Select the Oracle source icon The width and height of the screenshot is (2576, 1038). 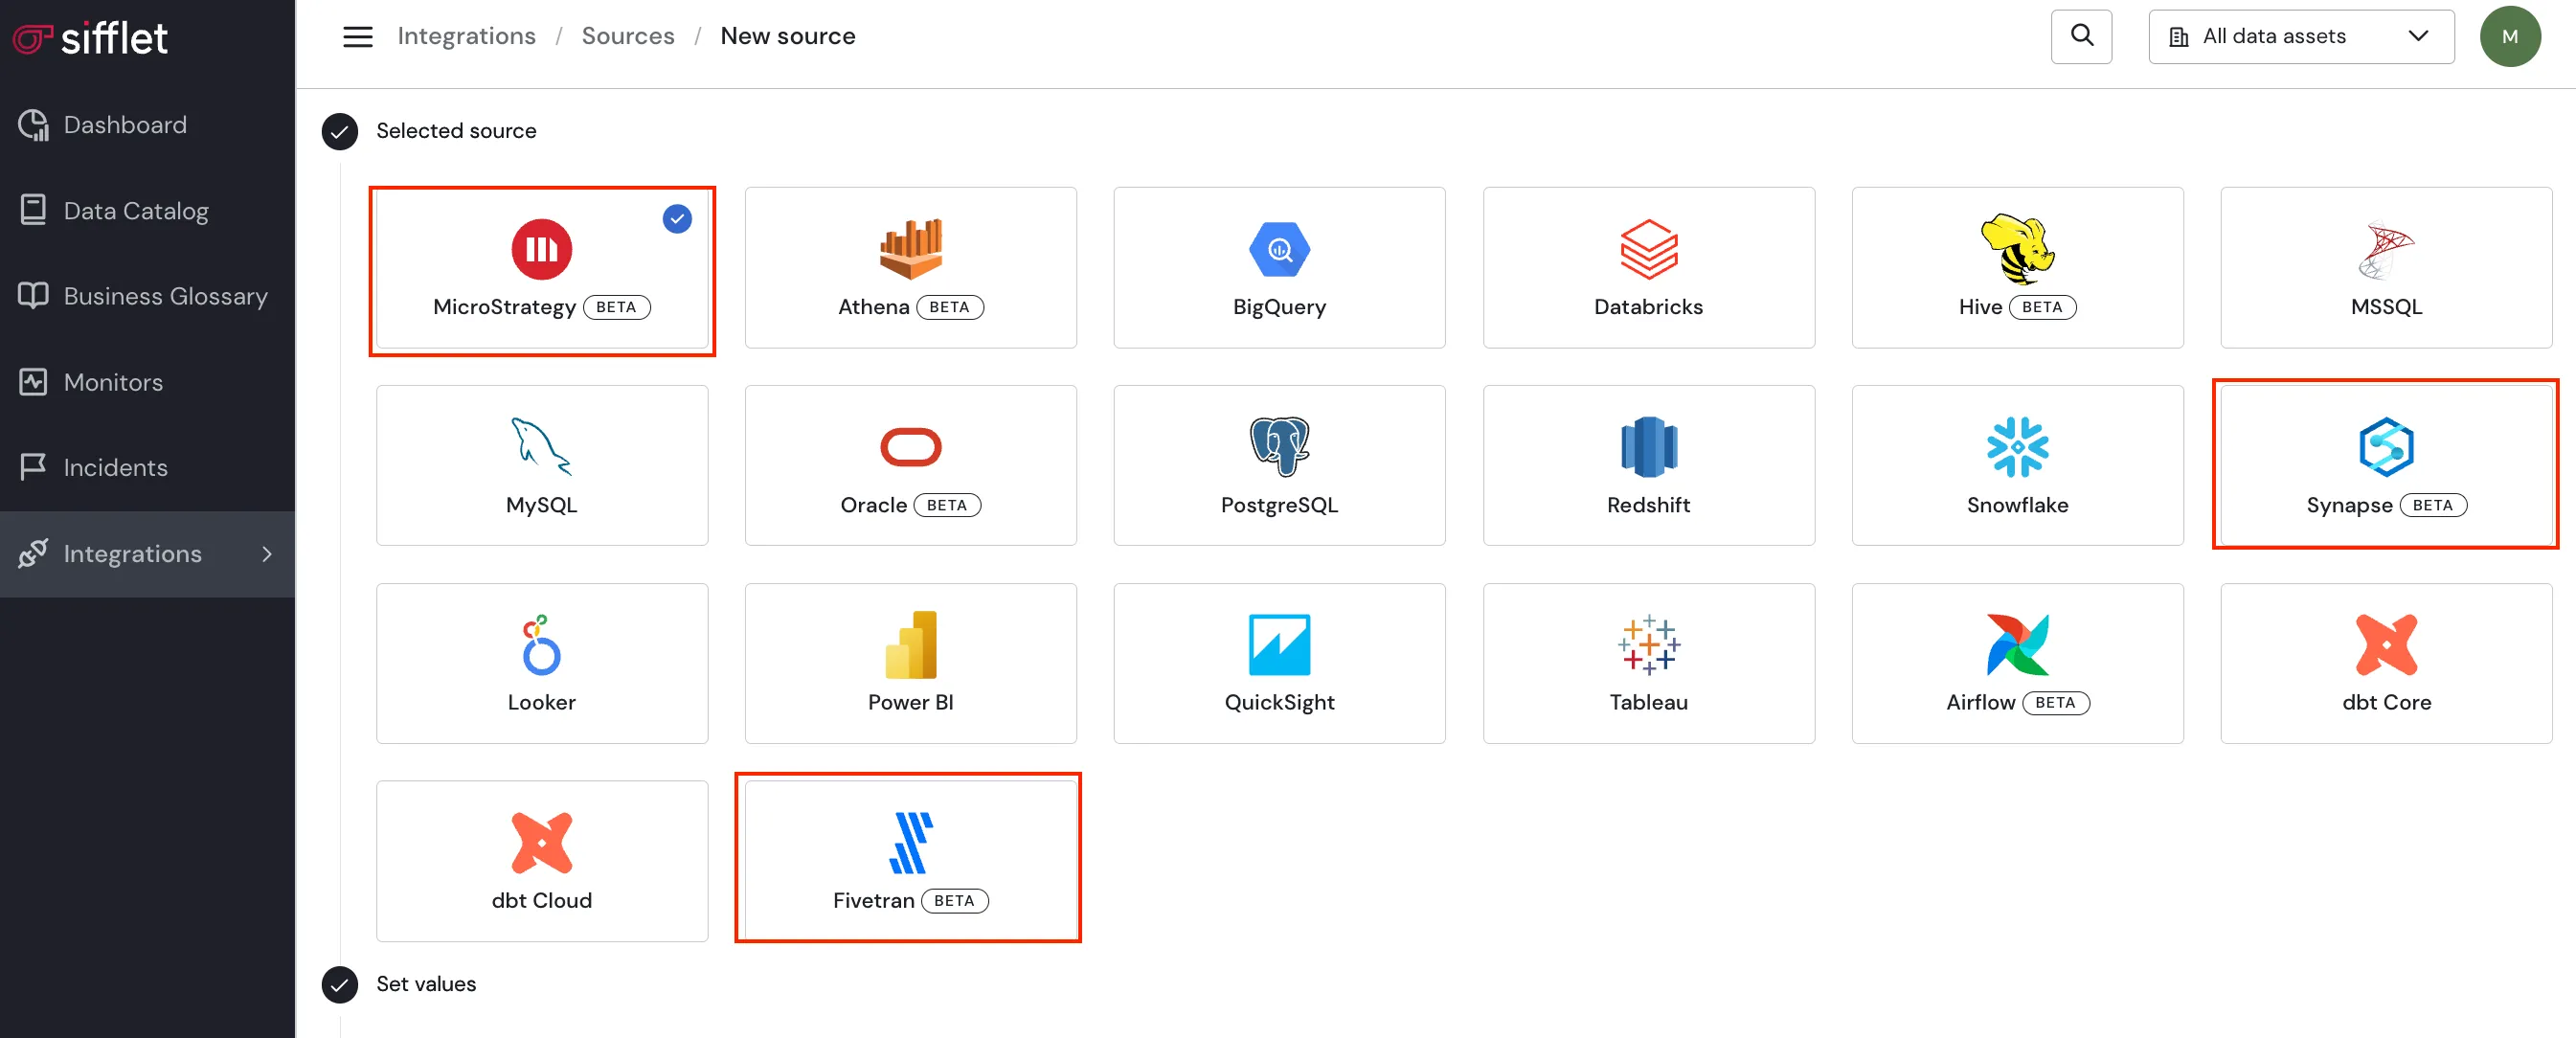910,447
